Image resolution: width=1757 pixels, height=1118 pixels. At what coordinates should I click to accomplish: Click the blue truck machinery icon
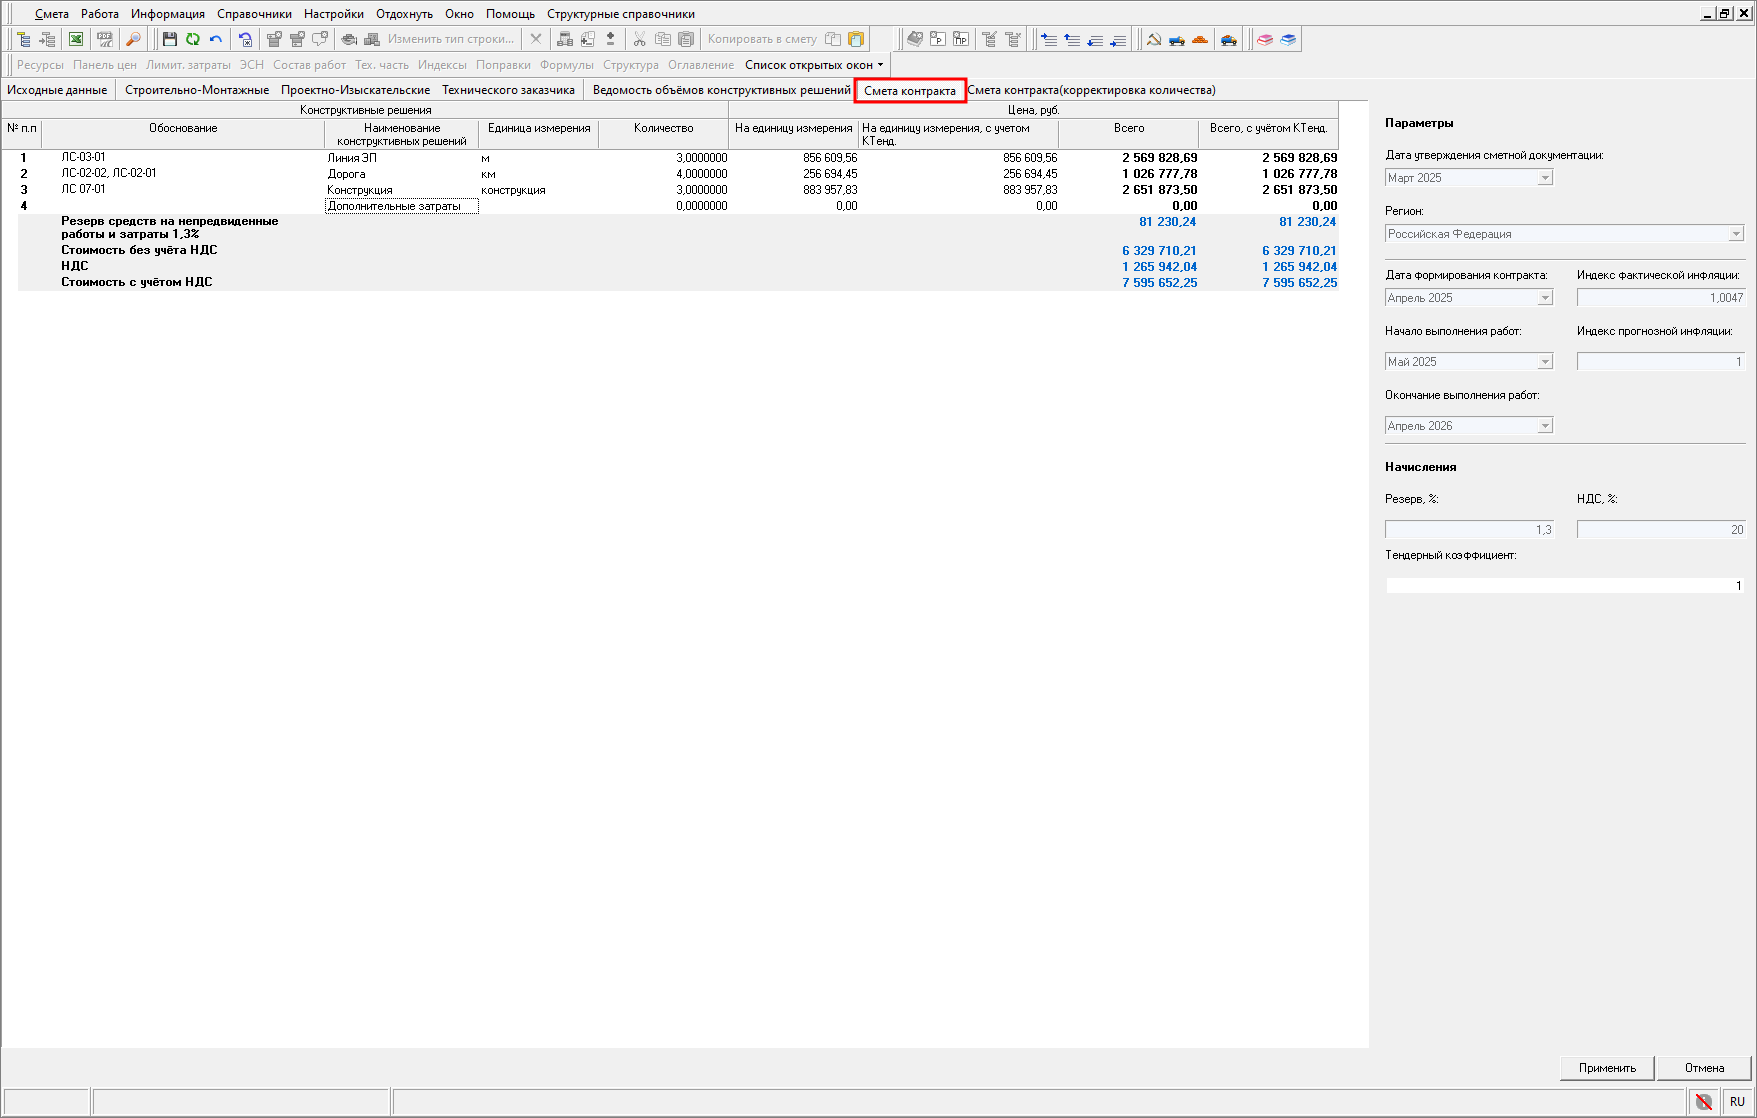pyautogui.click(x=1177, y=39)
